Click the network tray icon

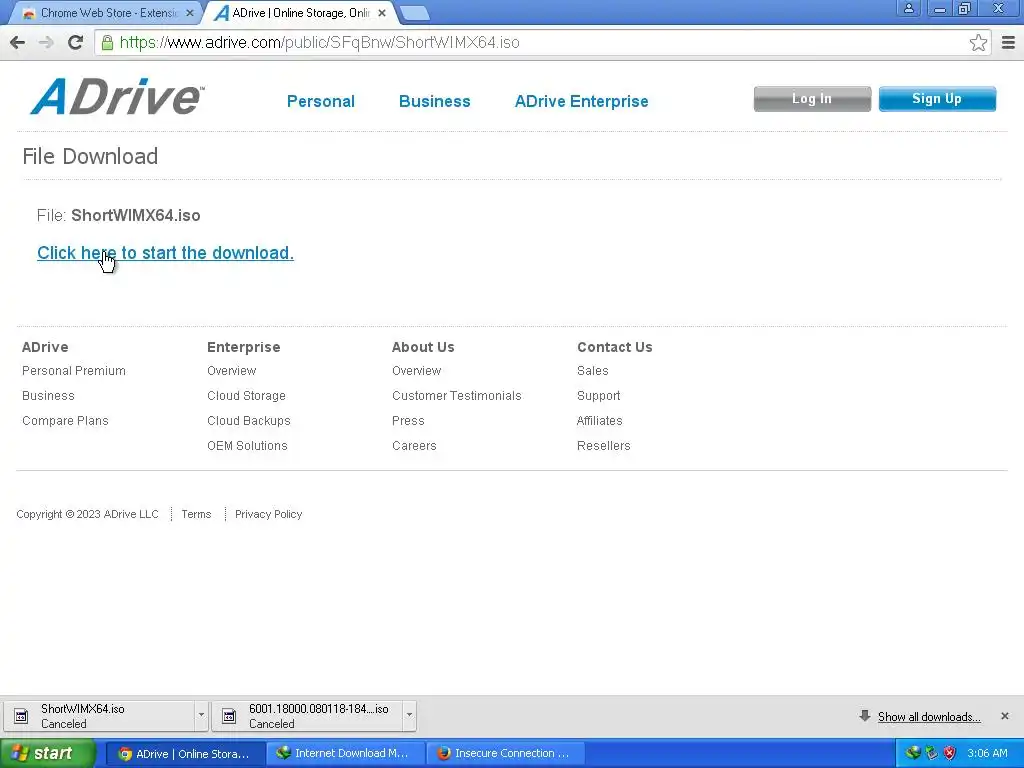coord(931,753)
